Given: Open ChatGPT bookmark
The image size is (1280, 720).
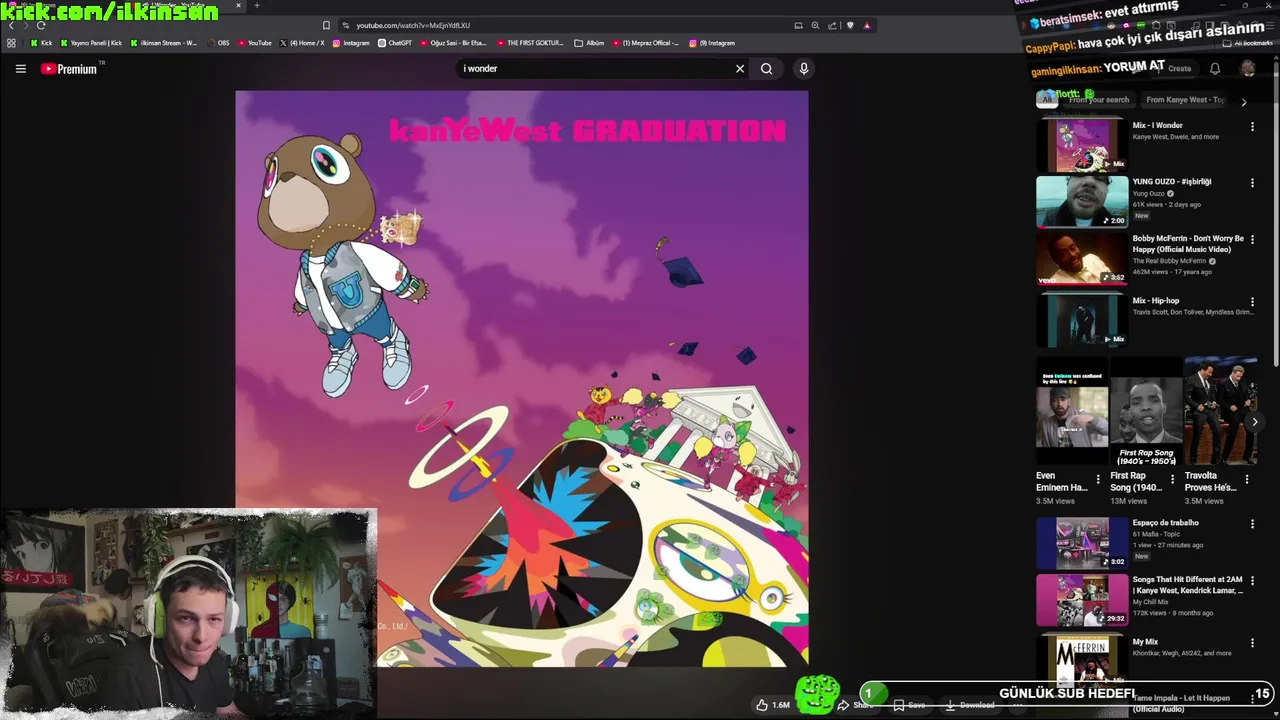Looking at the screenshot, I should (394, 43).
